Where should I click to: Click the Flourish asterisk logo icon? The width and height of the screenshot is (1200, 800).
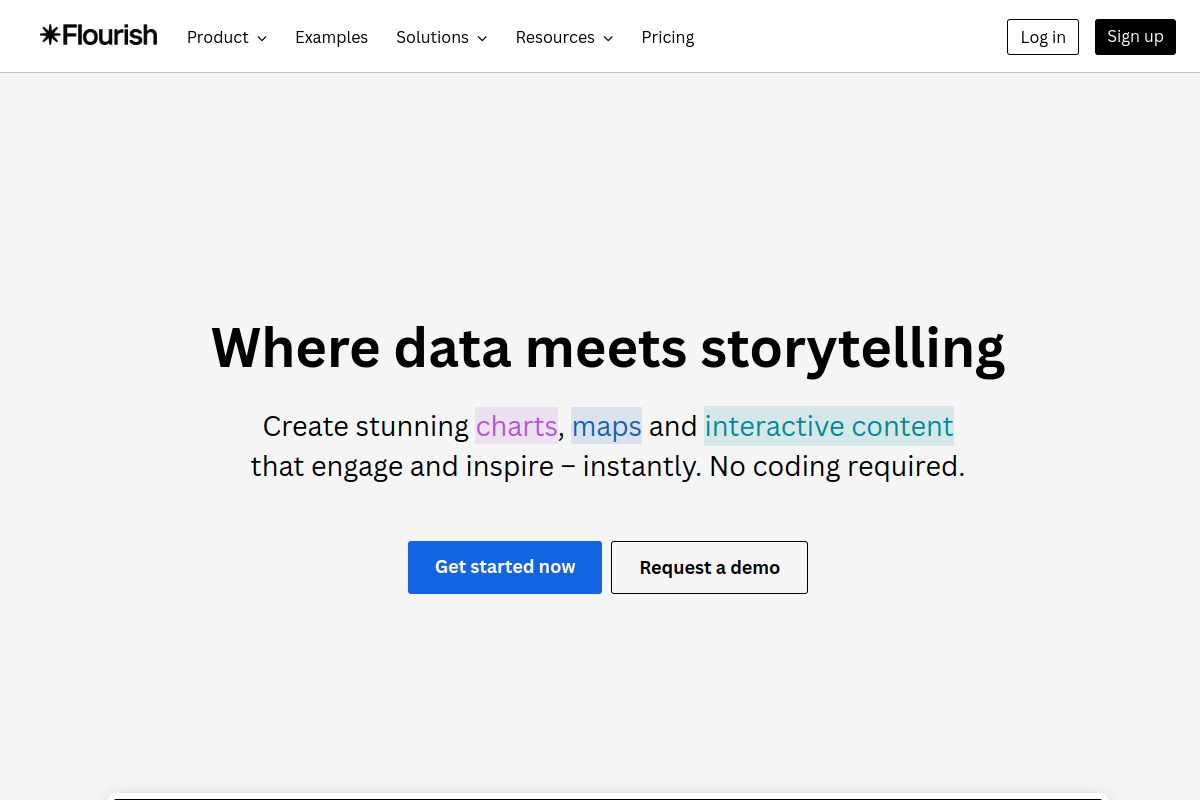coord(50,36)
